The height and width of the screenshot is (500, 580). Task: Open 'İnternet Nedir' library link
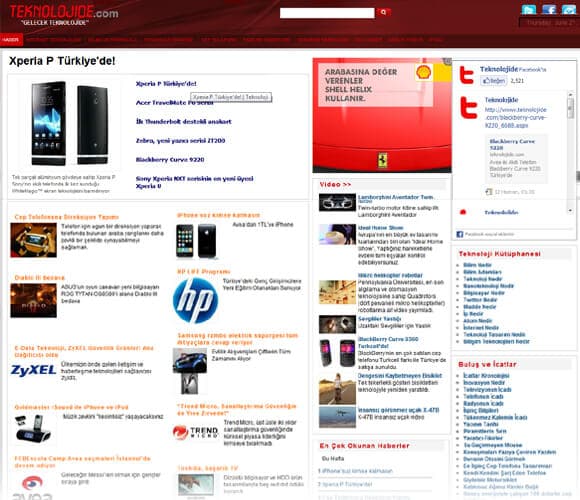(x=481, y=328)
